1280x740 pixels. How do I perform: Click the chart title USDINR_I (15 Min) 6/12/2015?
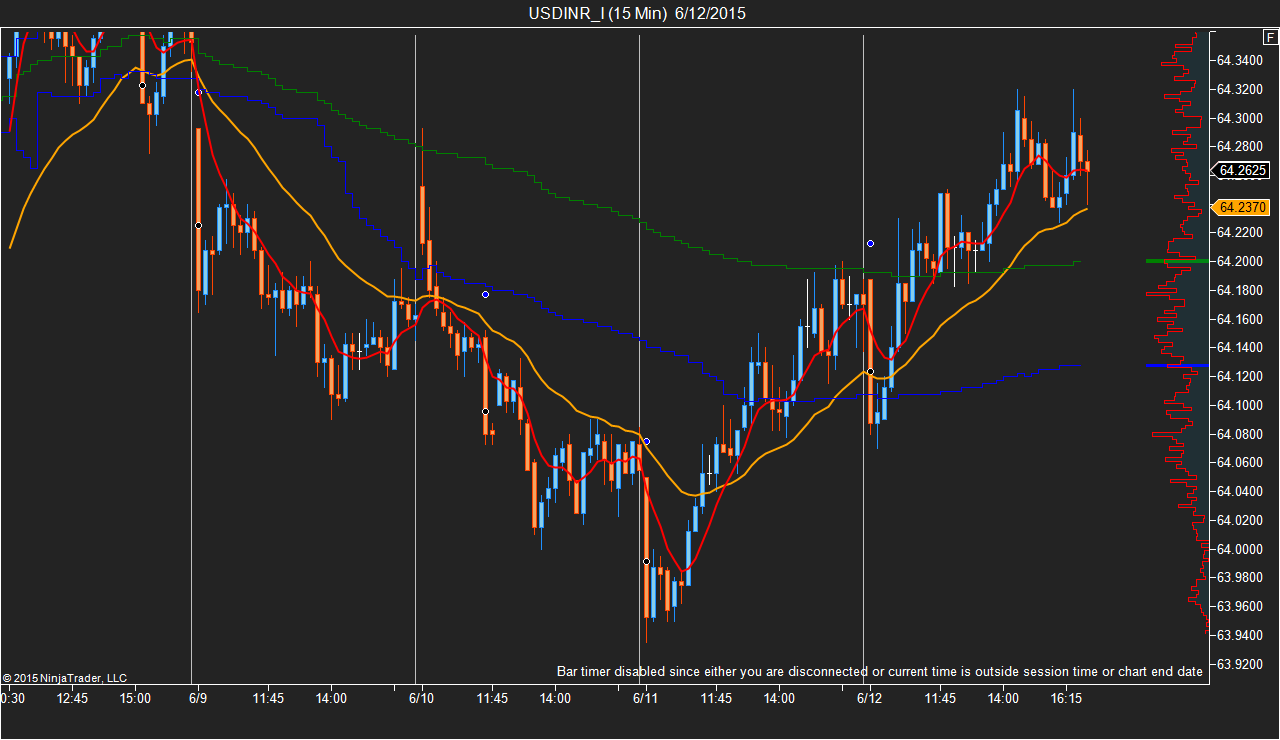(638, 13)
